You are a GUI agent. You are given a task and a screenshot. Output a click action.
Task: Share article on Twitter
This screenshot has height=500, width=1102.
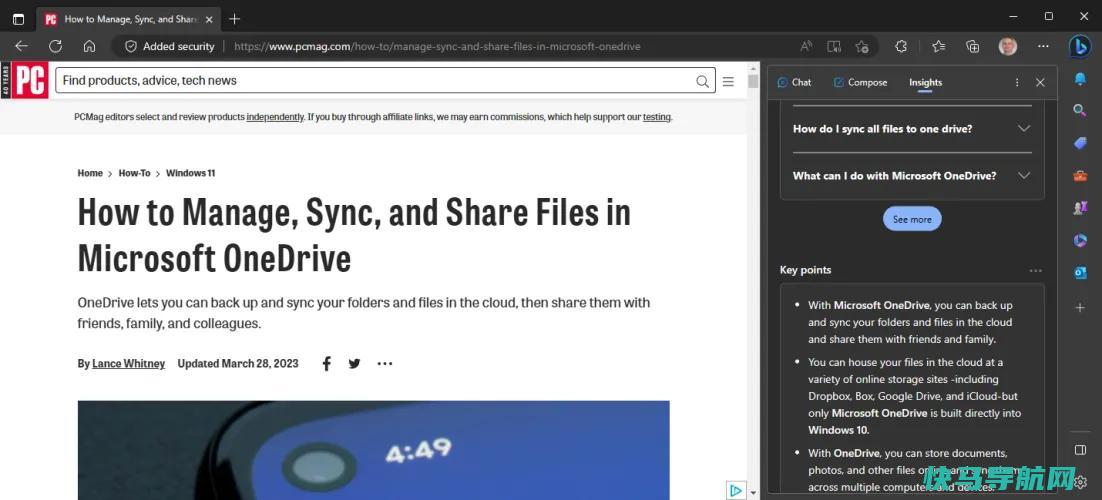(x=354, y=364)
